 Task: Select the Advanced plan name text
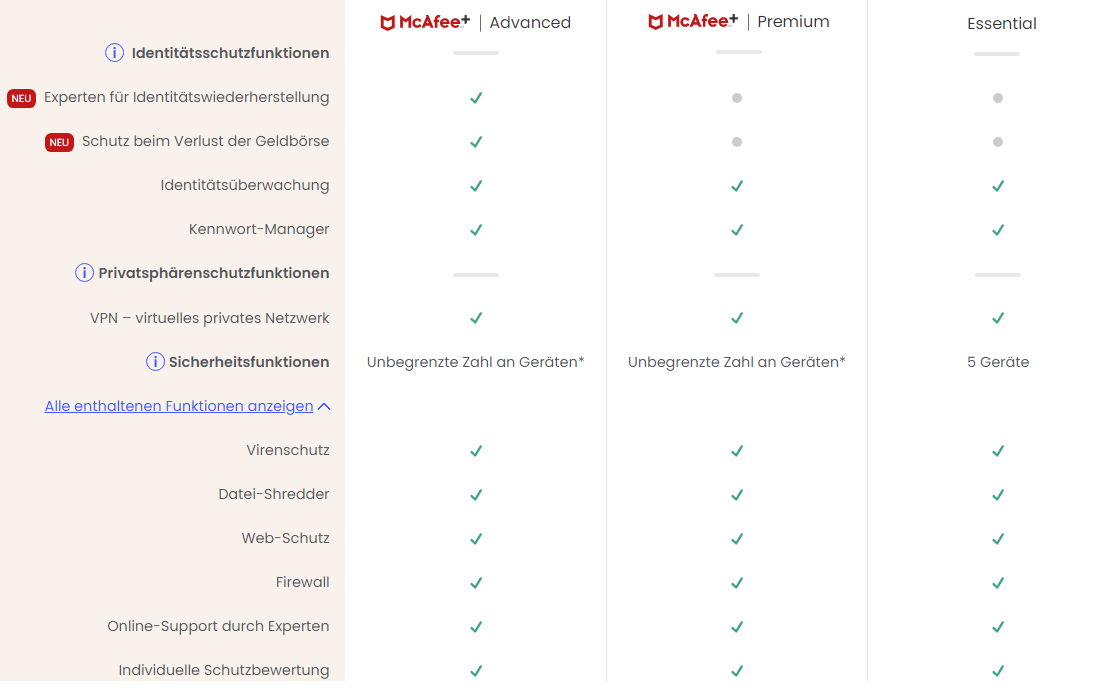point(530,22)
